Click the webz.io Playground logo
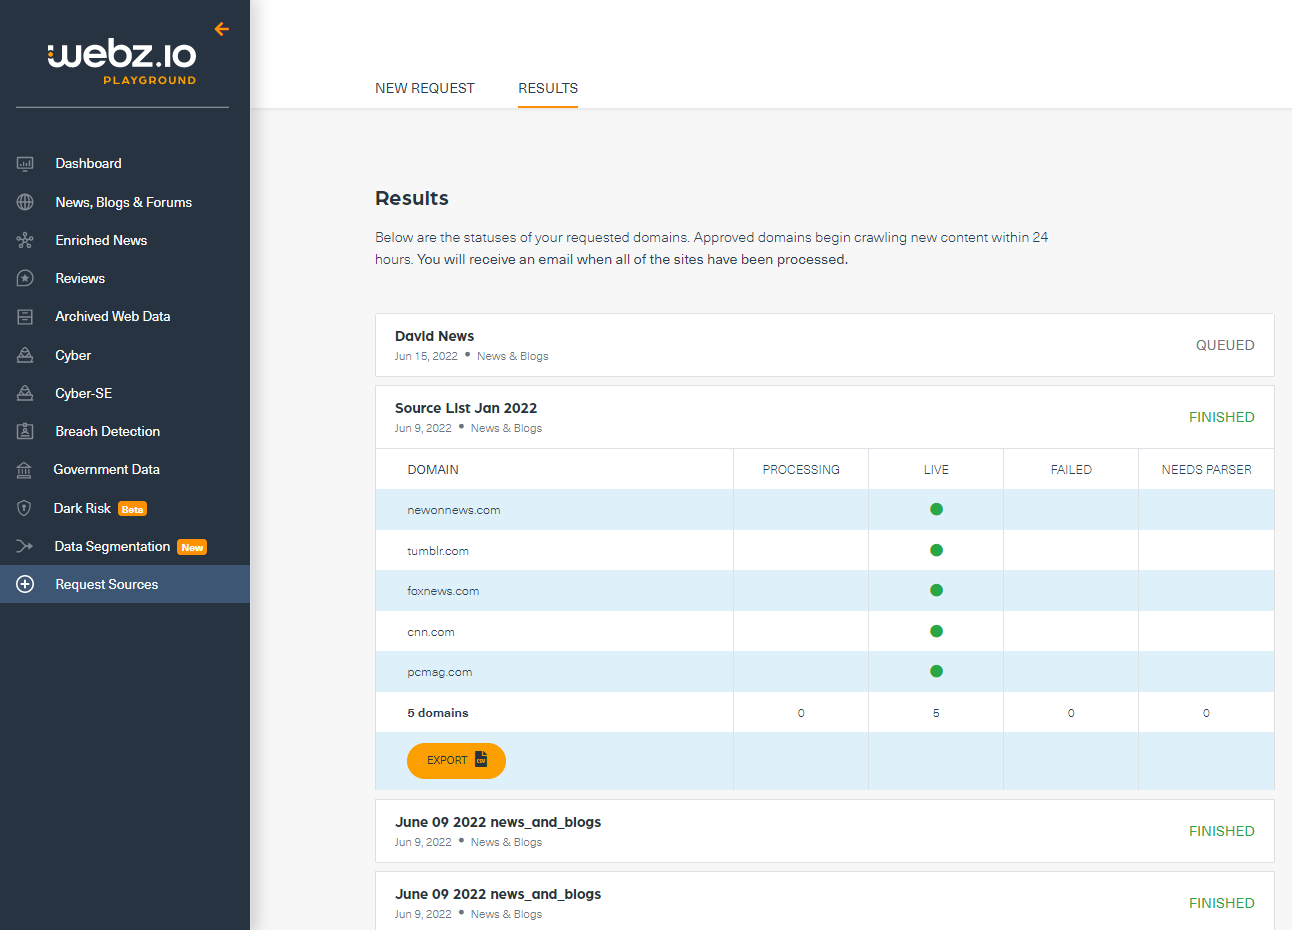 (122, 62)
